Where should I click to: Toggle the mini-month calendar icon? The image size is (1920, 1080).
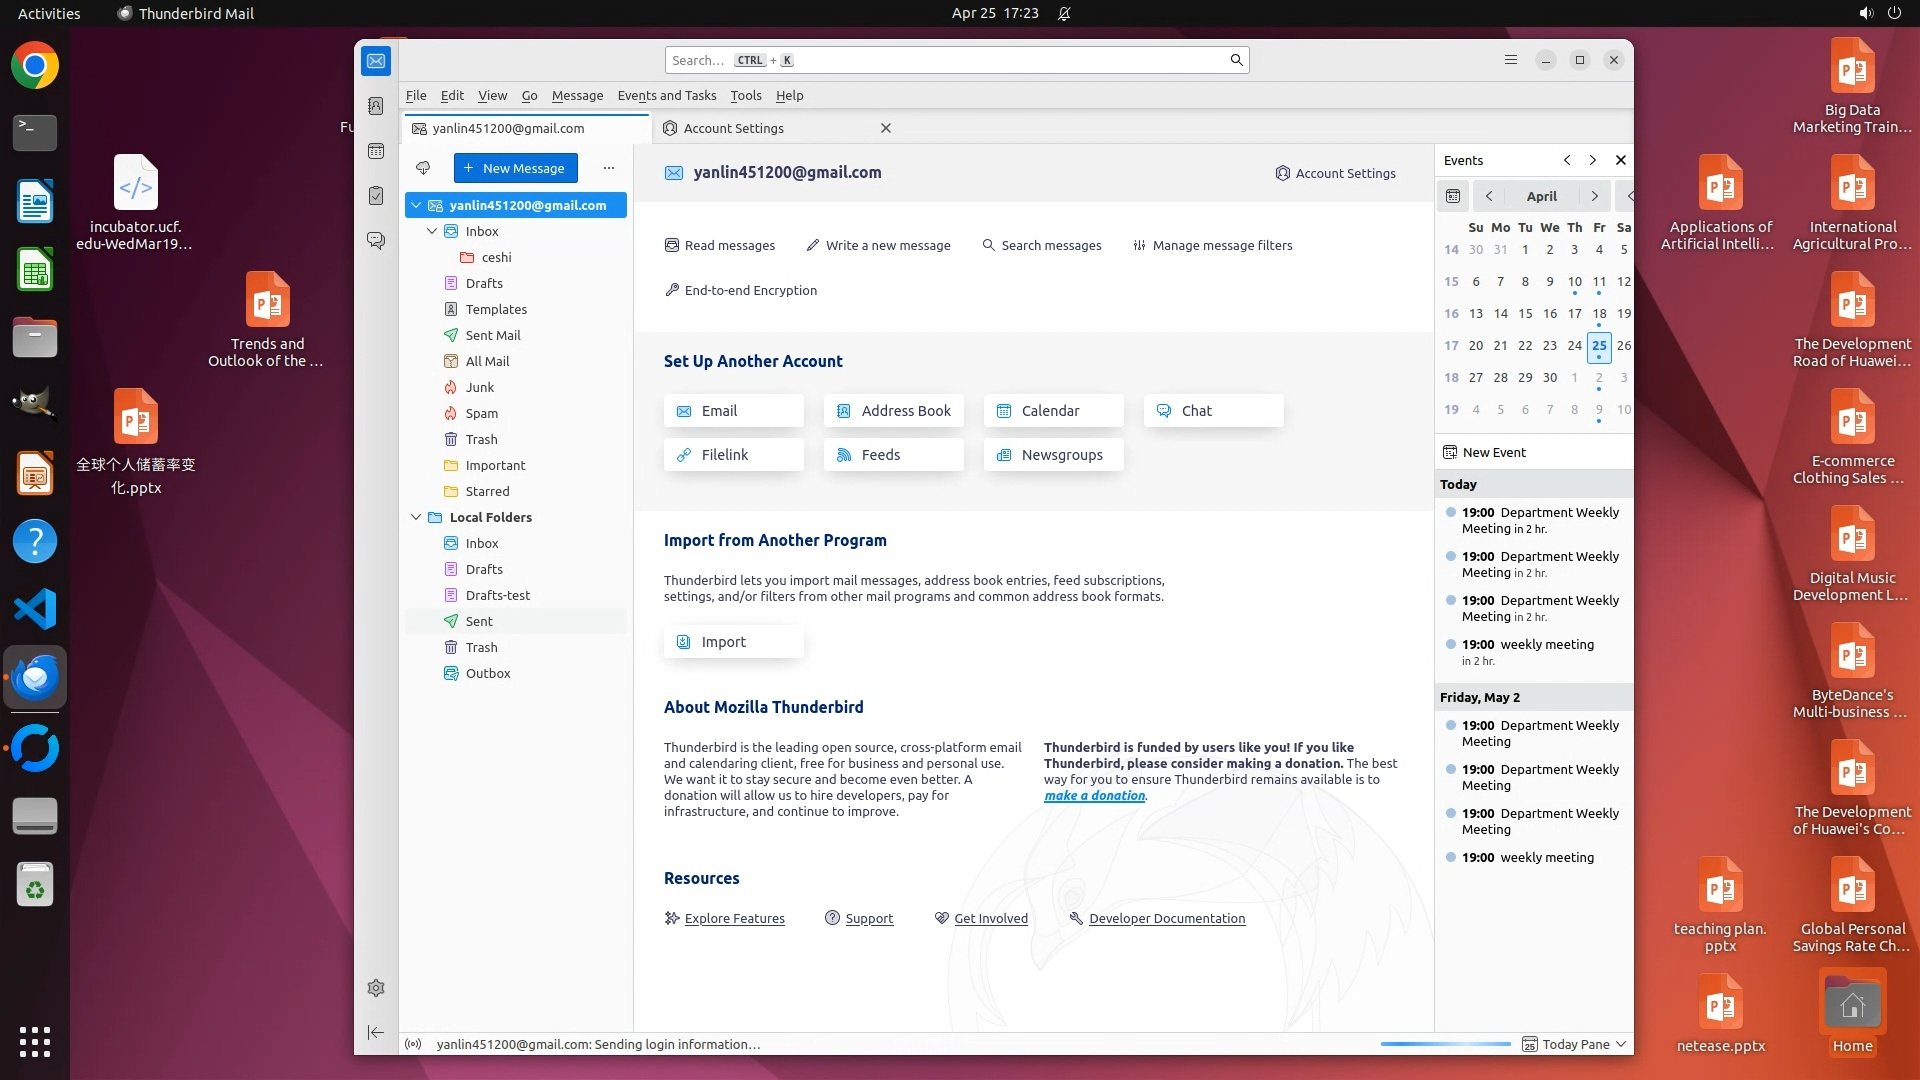point(1453,196)
